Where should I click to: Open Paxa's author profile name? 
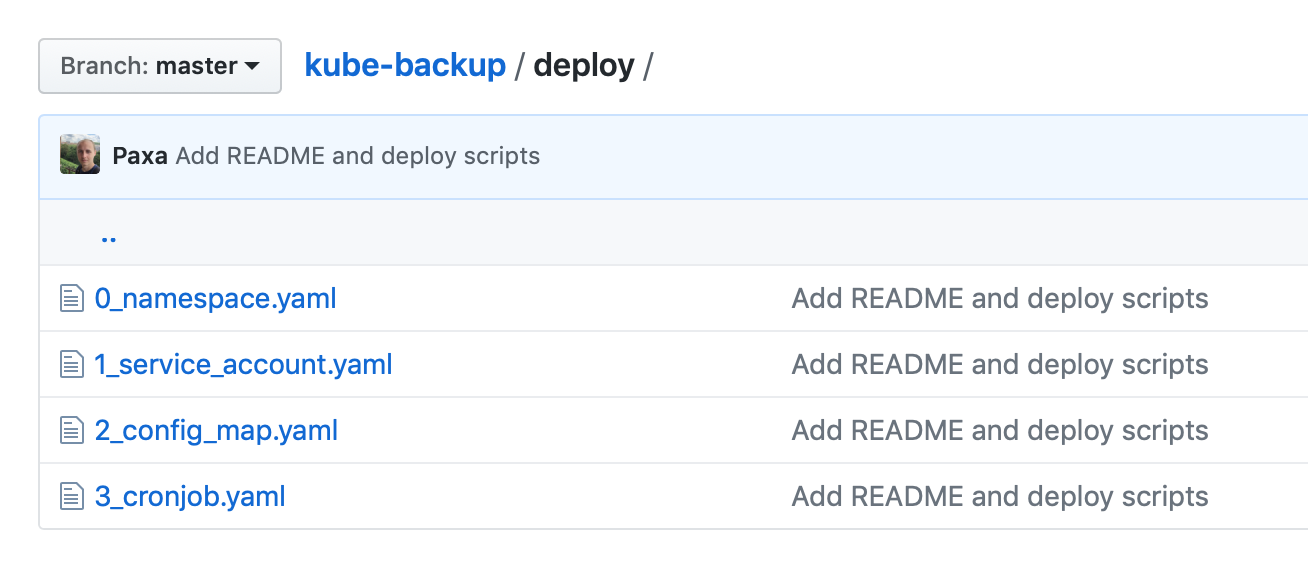coord(140,156)
